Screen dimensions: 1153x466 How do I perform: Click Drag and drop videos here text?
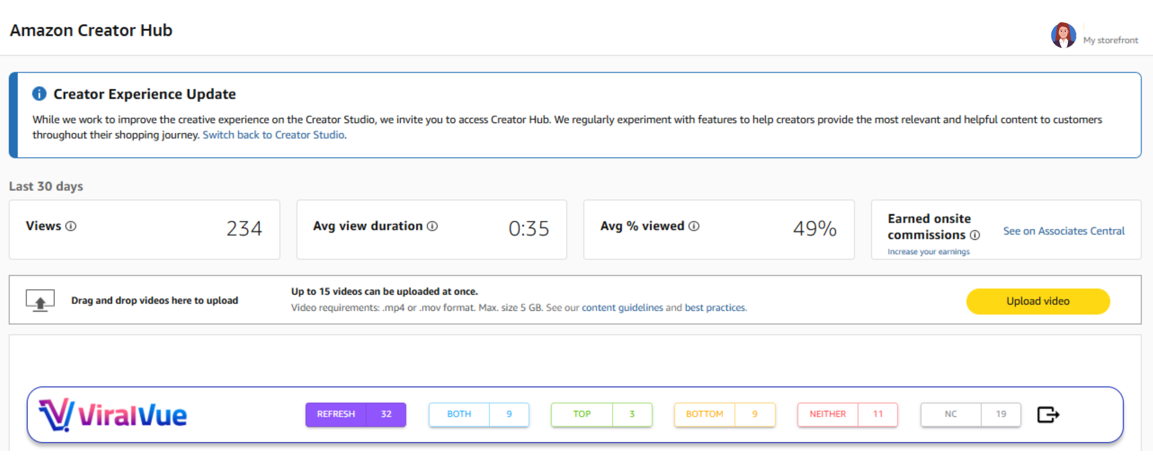(x=154, y=301)
